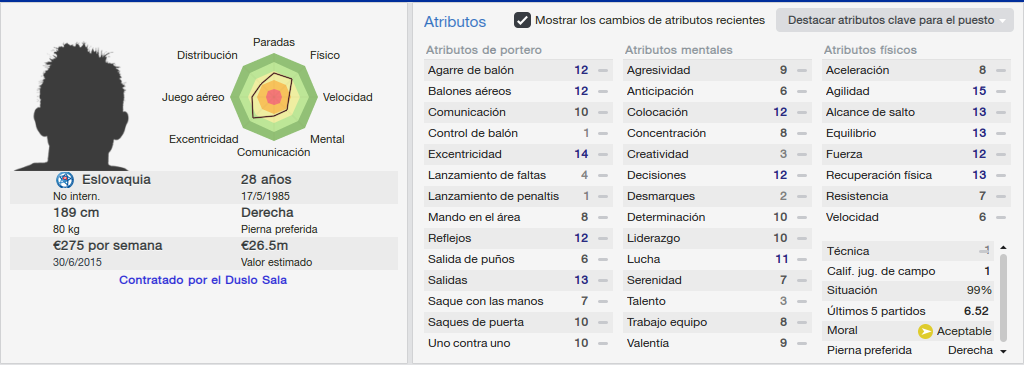
Task: Open Destacar atributos clave para el puesto dropdown
Action: pos(895,20)
